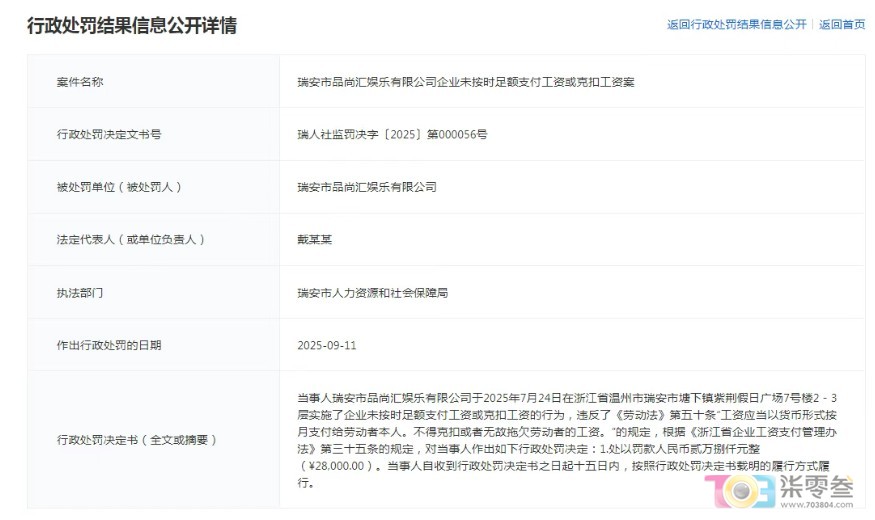Click the case name ending in 克扣工资案
The image size is (875, 520).
tap(465, 82)
